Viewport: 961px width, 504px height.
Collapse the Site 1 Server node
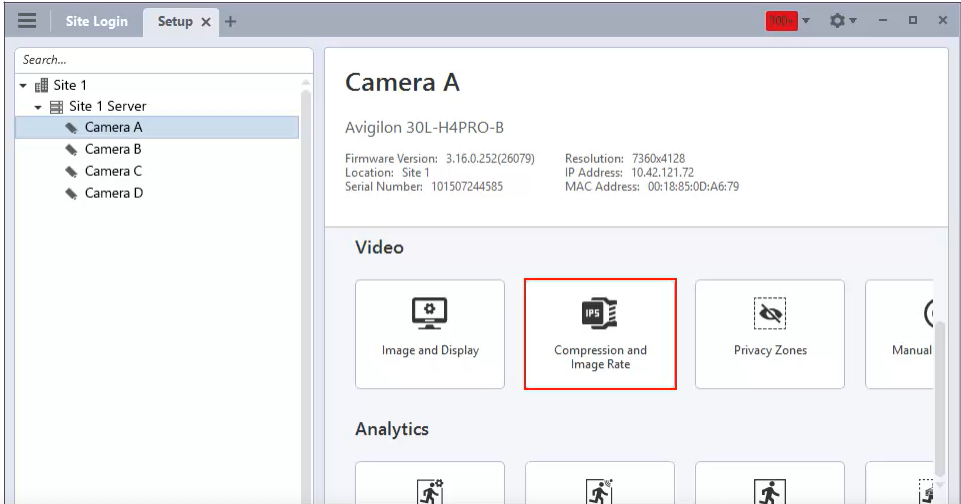pos(38,107)
